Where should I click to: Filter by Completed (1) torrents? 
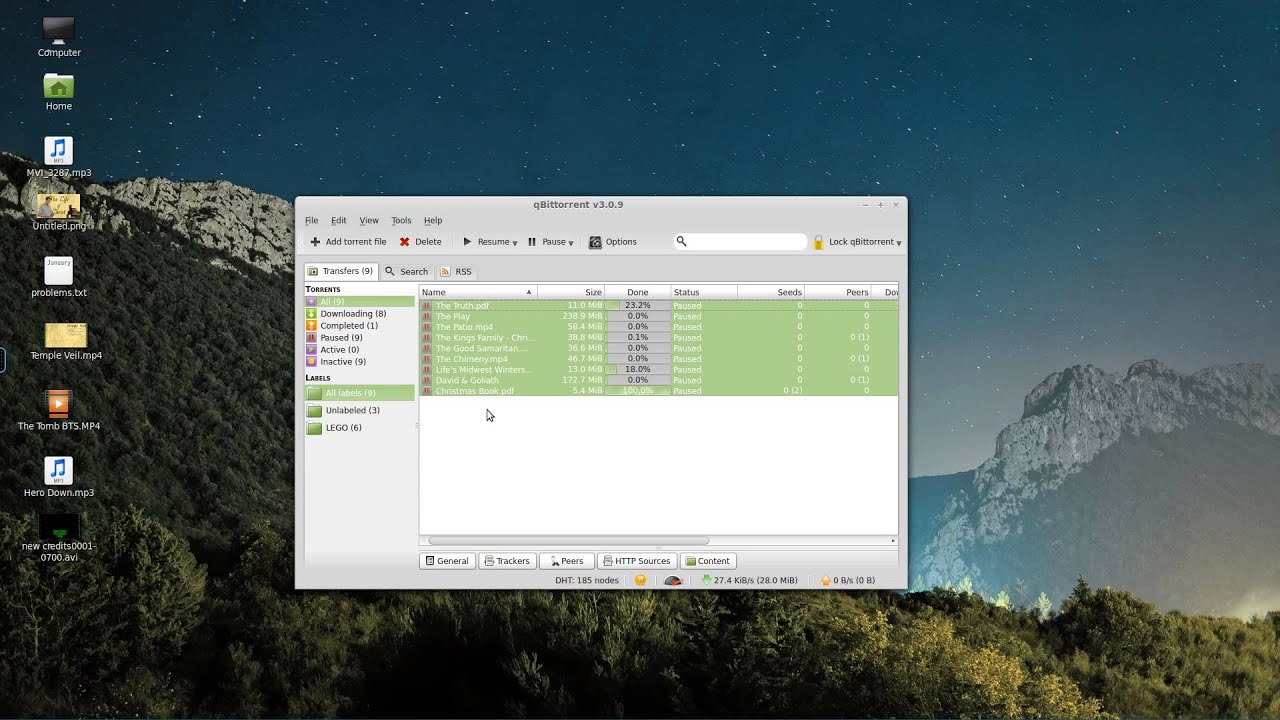(360, 326)
